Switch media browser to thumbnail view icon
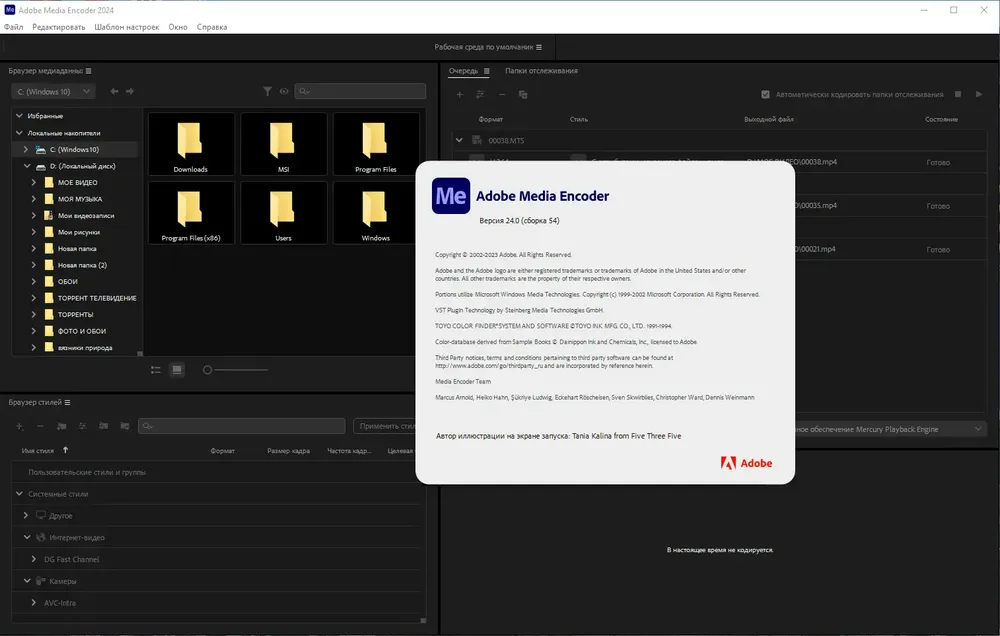 pyautogui.click(x=177, y=369)
